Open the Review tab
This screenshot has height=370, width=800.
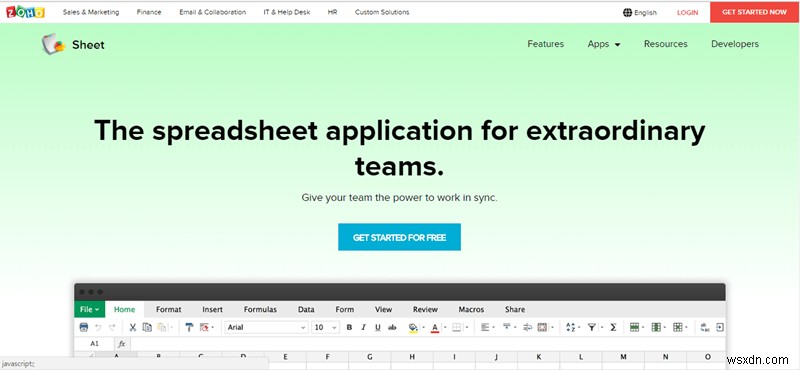click(x=425, y=309)
